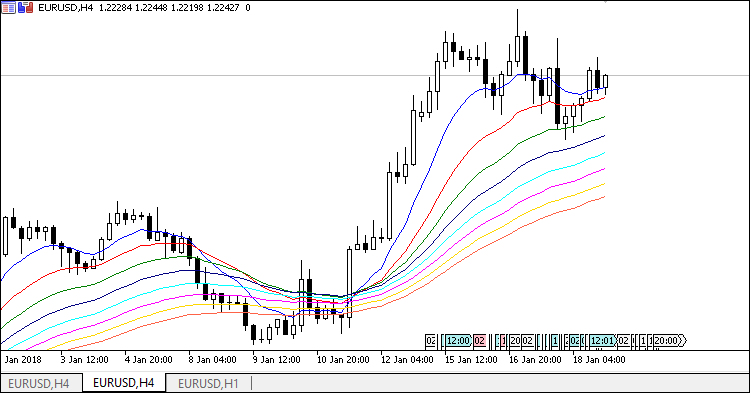Screen dimensions: 750x393
Task: Click the 3 Jan 12:00 time axis label
Action: (x=85, y=360)
